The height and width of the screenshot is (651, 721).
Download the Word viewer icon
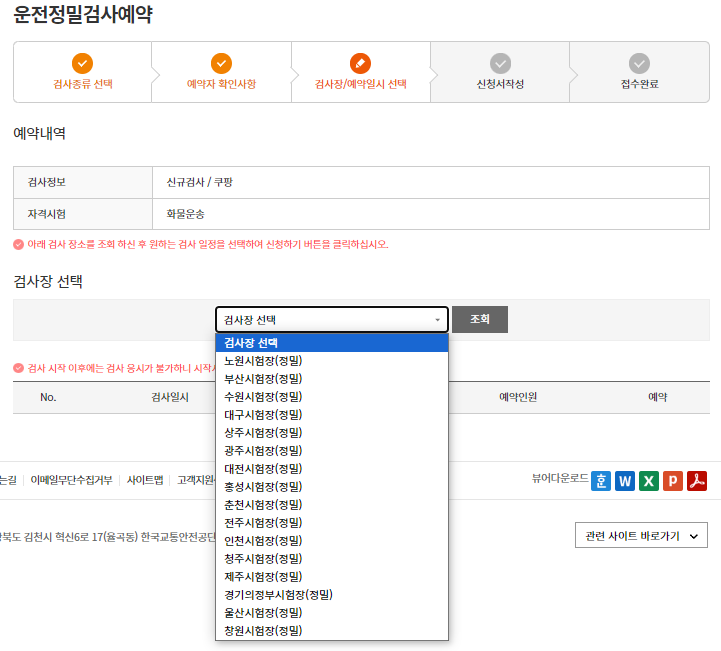(x=625, y=481)
